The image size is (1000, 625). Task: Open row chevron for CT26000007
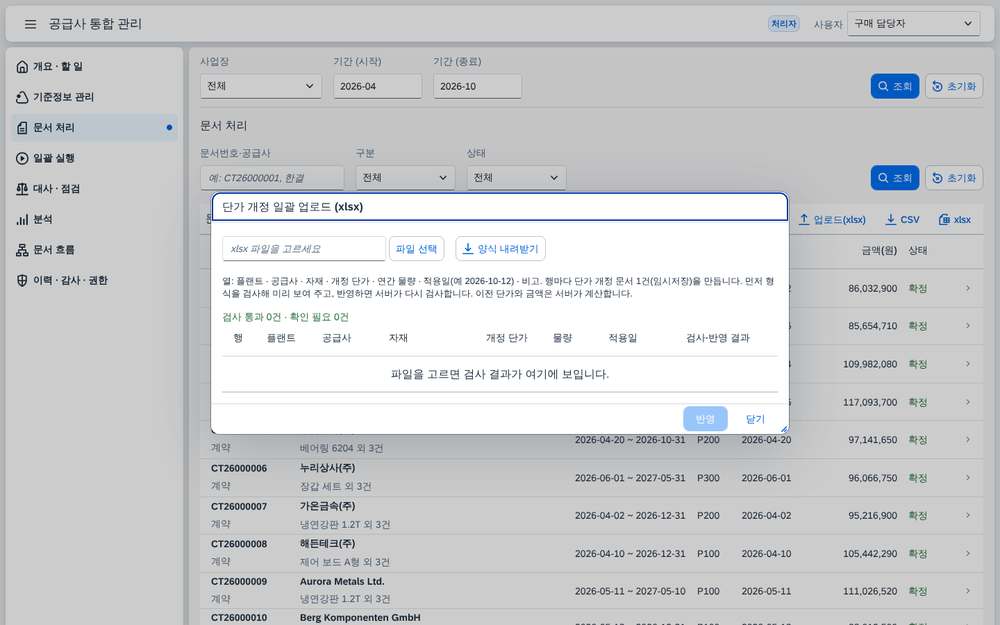tap(967, 515)
